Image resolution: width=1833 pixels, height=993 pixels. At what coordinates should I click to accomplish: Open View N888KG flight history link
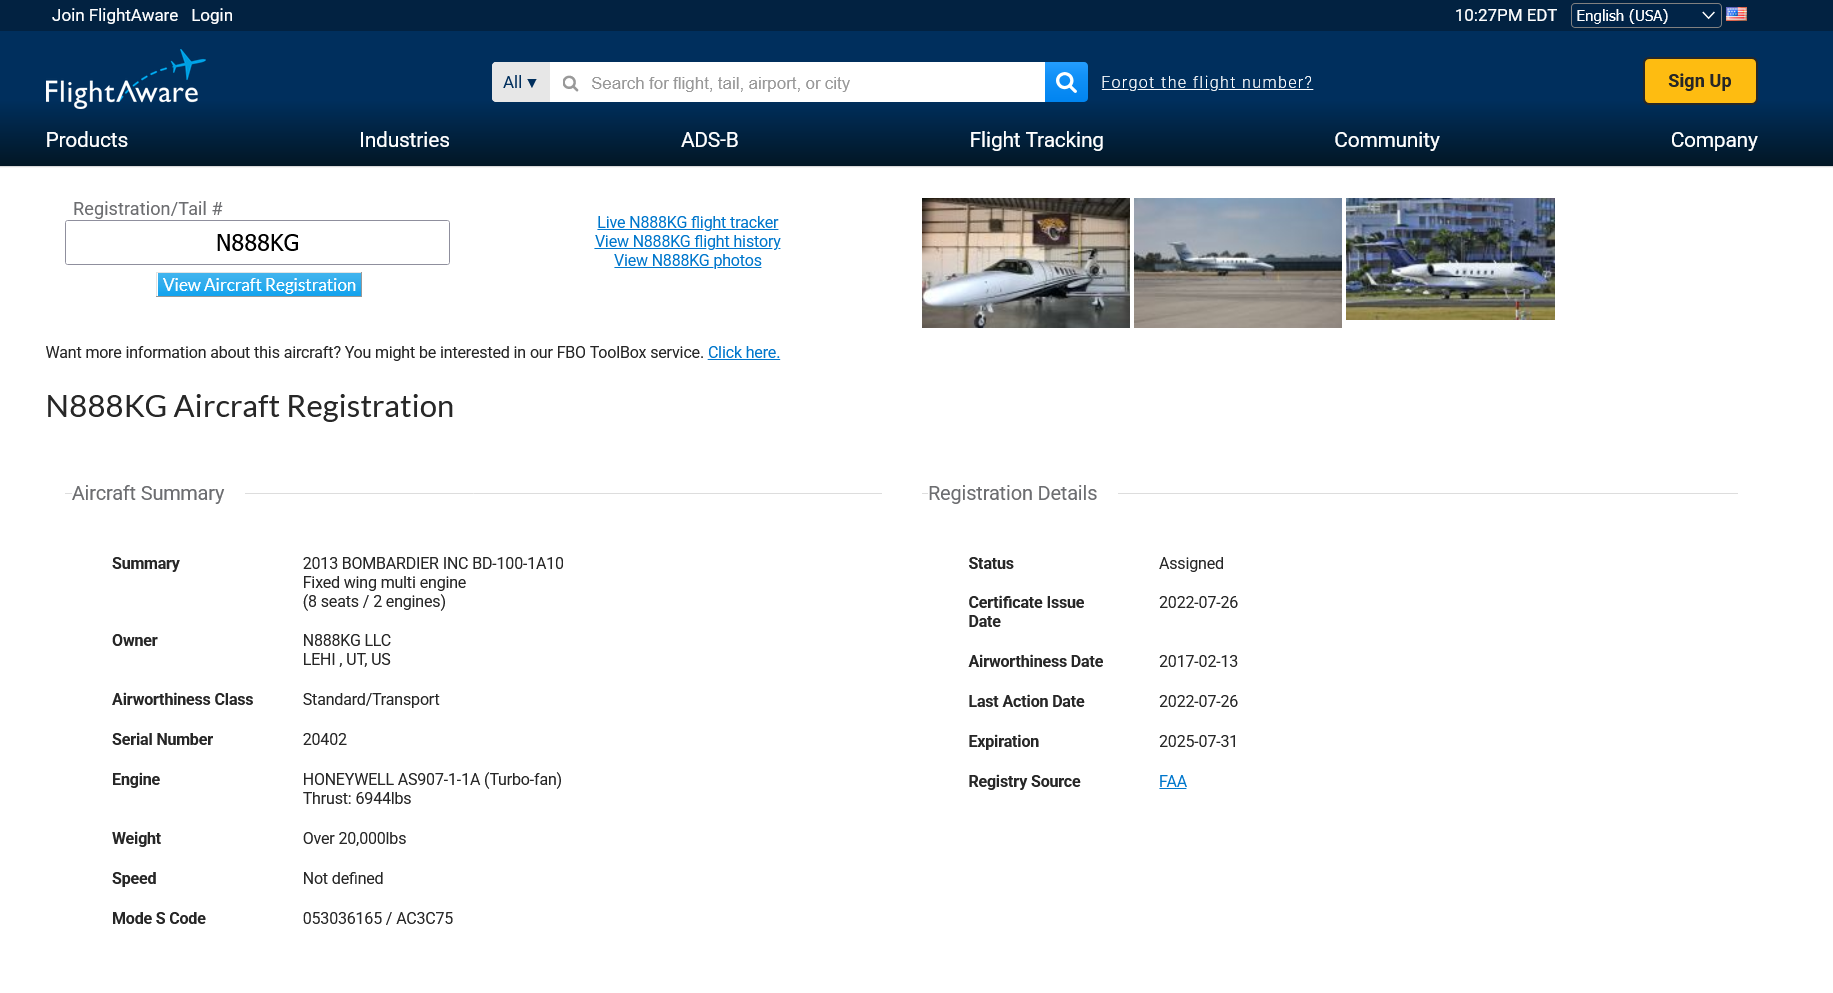point(688,241)
